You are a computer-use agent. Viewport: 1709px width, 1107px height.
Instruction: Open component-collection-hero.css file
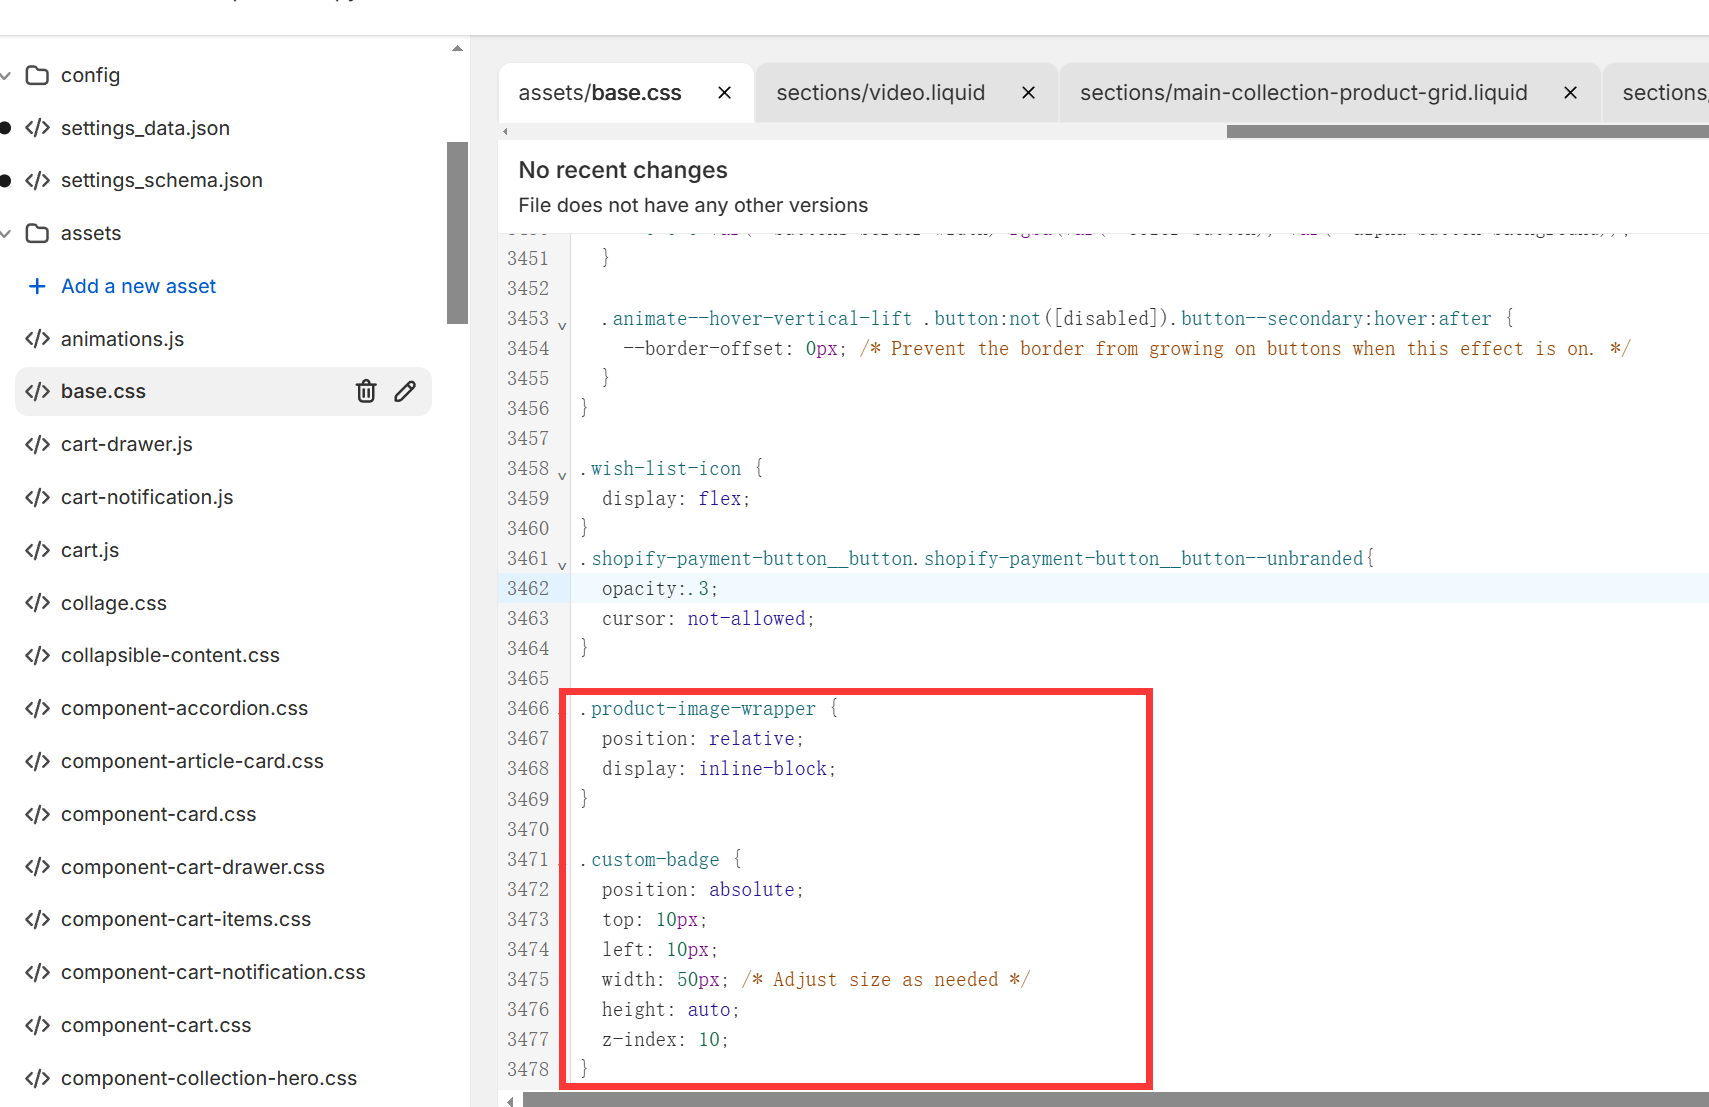(x=209, y=1078)
